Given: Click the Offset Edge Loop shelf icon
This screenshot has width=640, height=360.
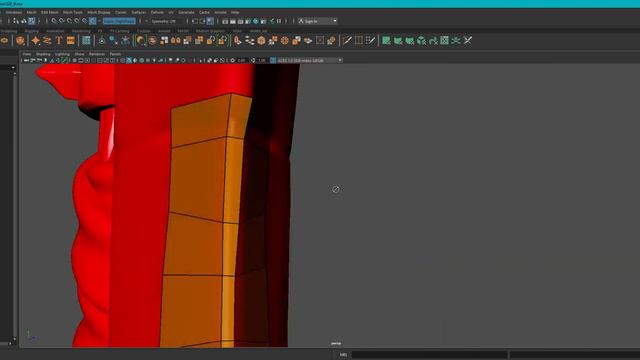Looking at the screenshot, I should 370,40.
